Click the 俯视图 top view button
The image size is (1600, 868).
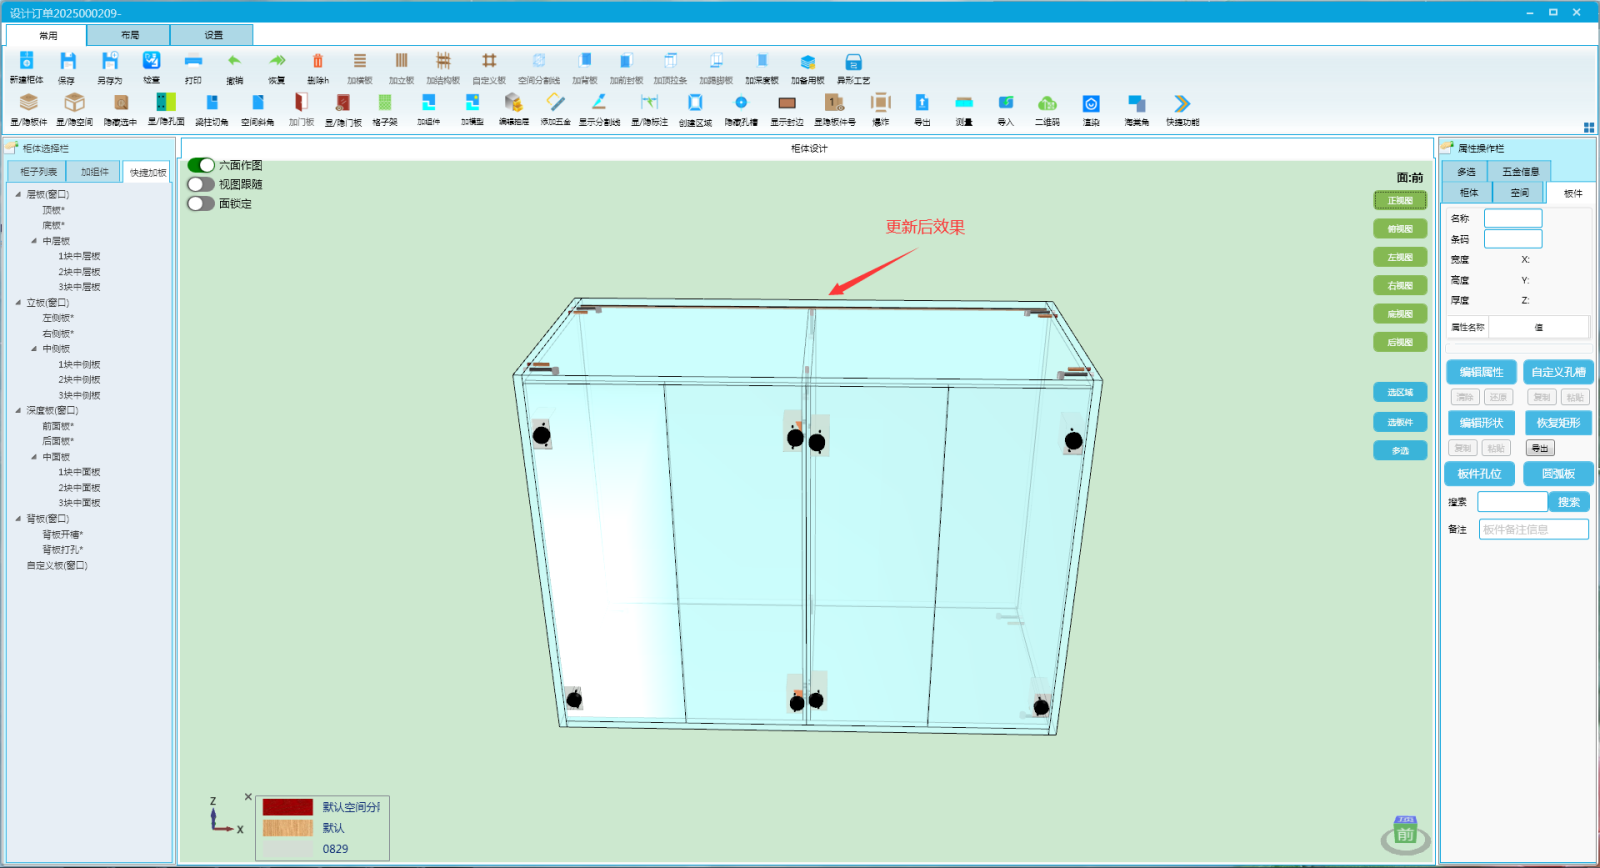coord(1400,229)
